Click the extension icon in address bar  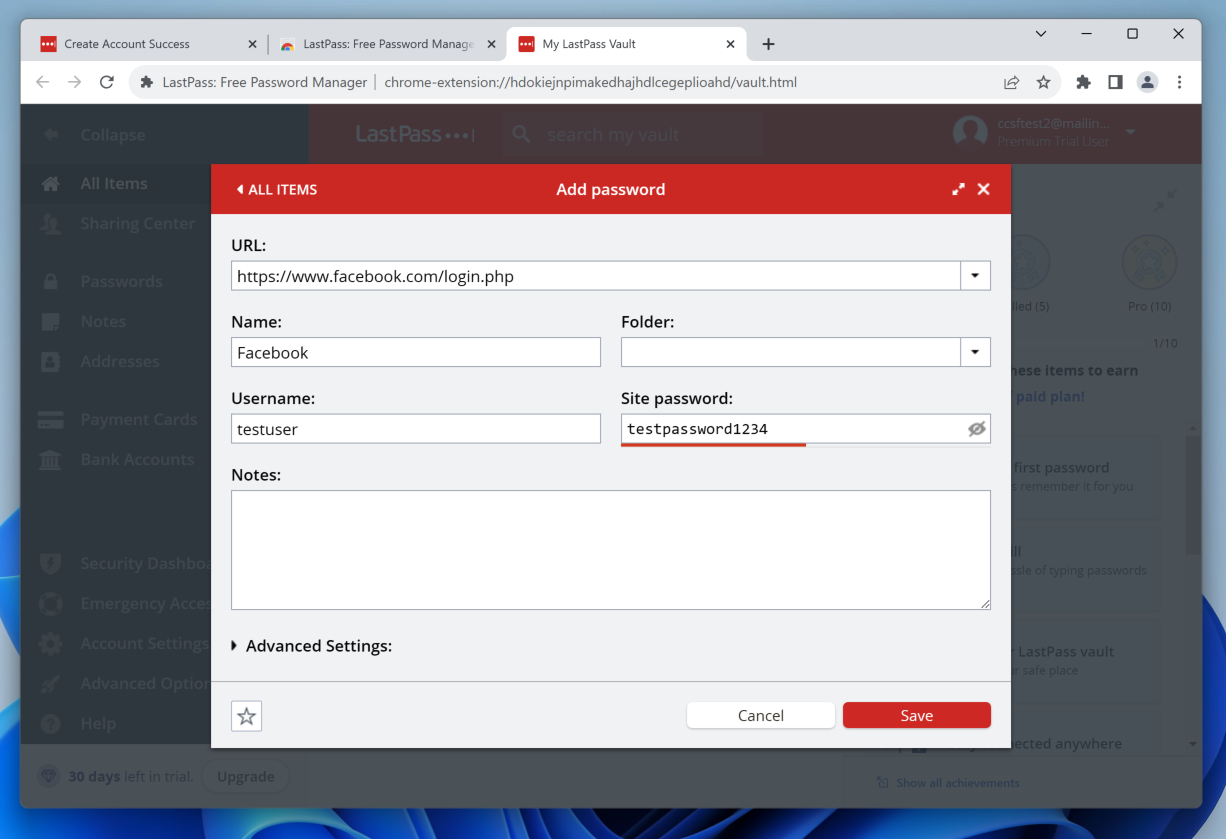[147, 82]
